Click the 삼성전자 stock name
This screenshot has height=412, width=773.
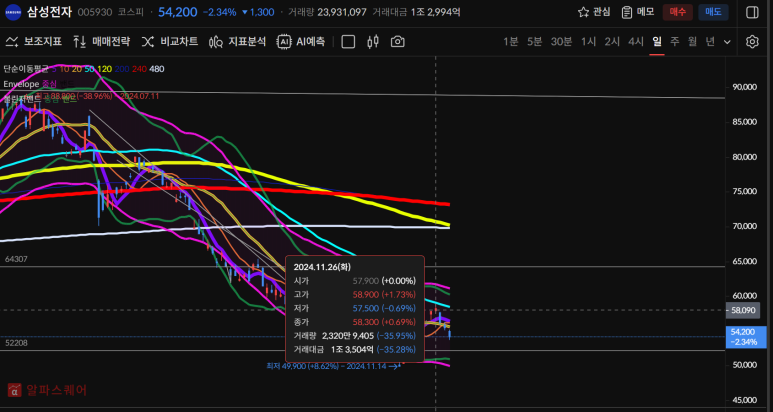point(49,12)
